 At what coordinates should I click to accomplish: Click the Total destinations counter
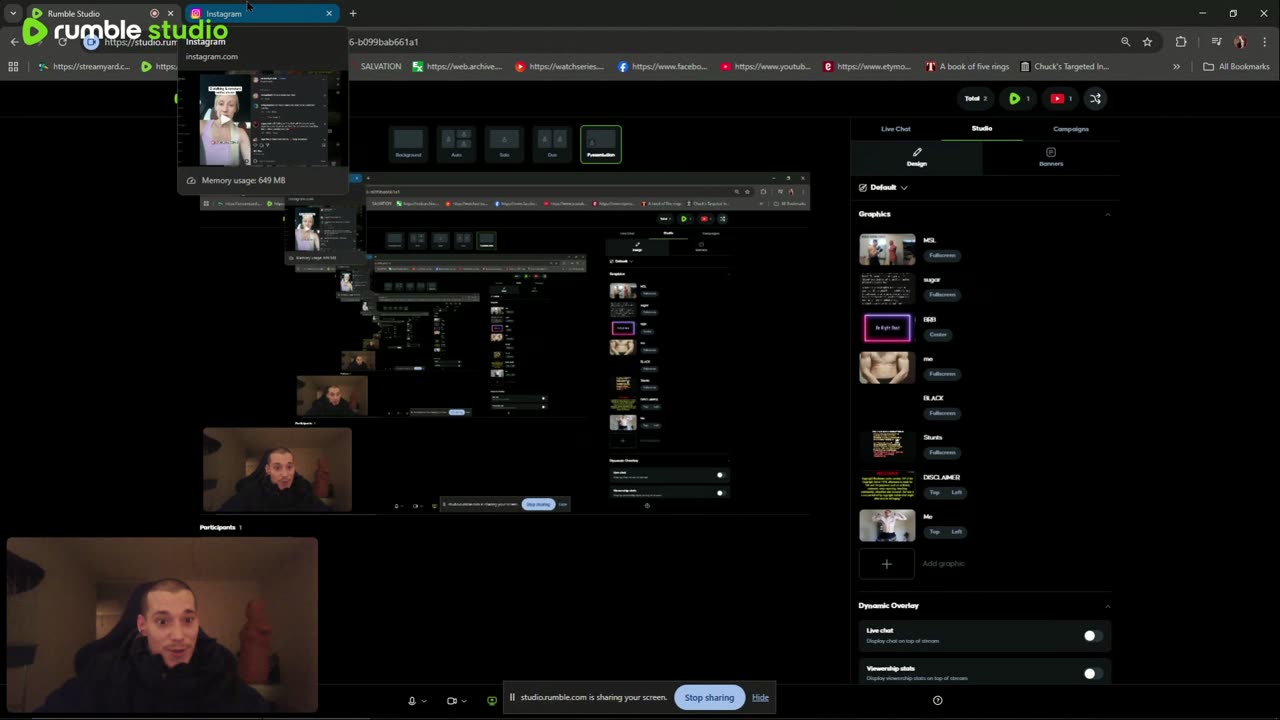coord(975,98)
